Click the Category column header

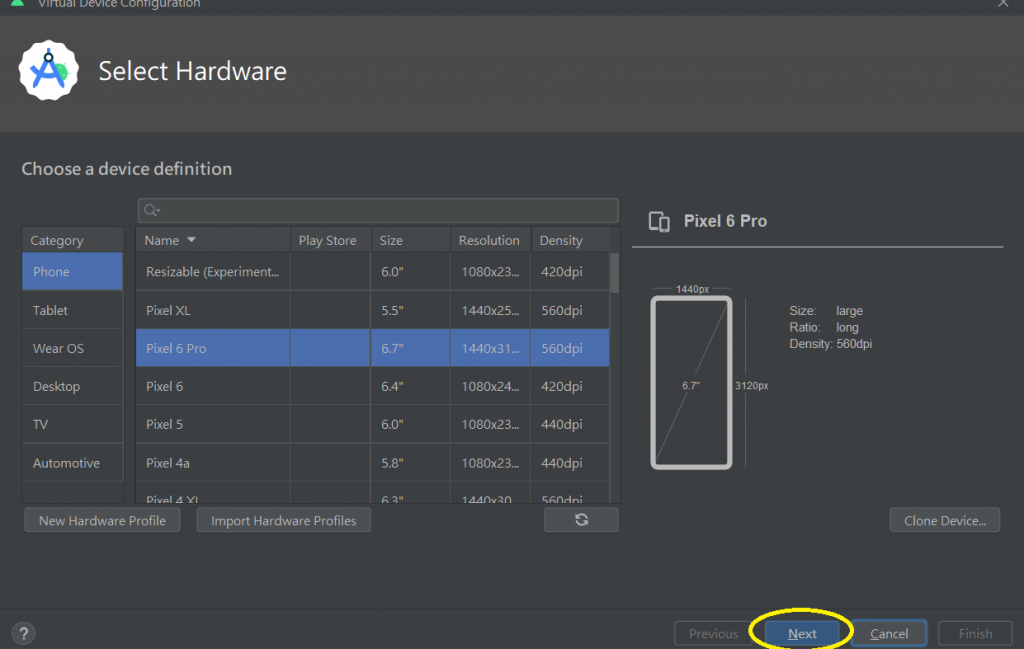click(72, 240)
